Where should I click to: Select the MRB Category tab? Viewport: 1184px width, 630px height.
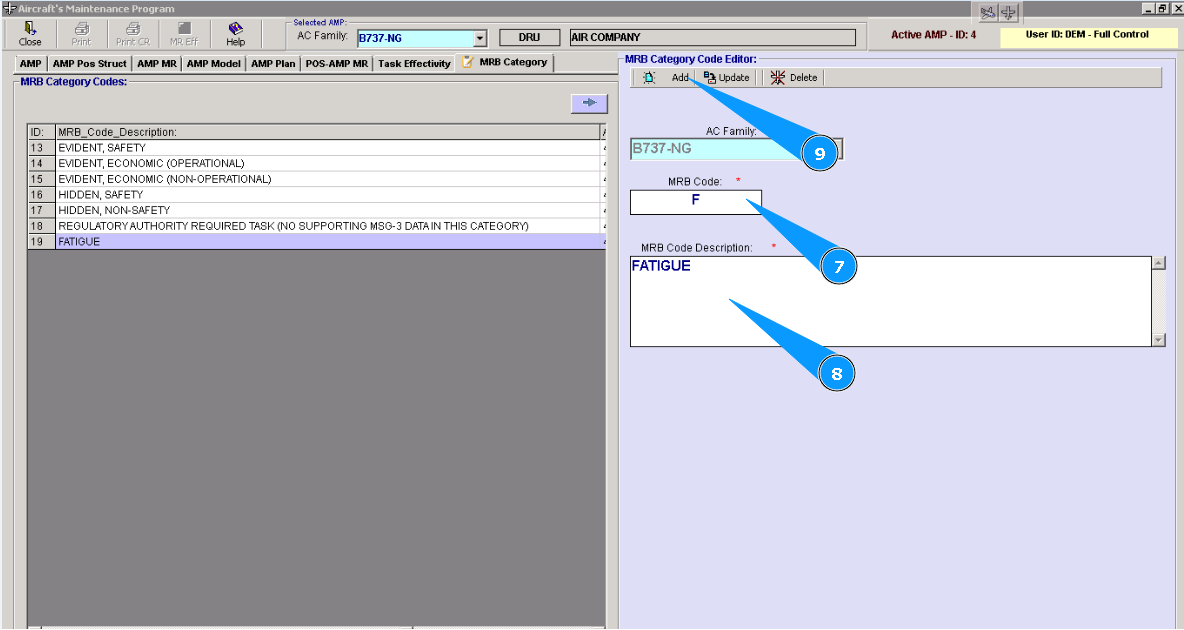(505, 63)
